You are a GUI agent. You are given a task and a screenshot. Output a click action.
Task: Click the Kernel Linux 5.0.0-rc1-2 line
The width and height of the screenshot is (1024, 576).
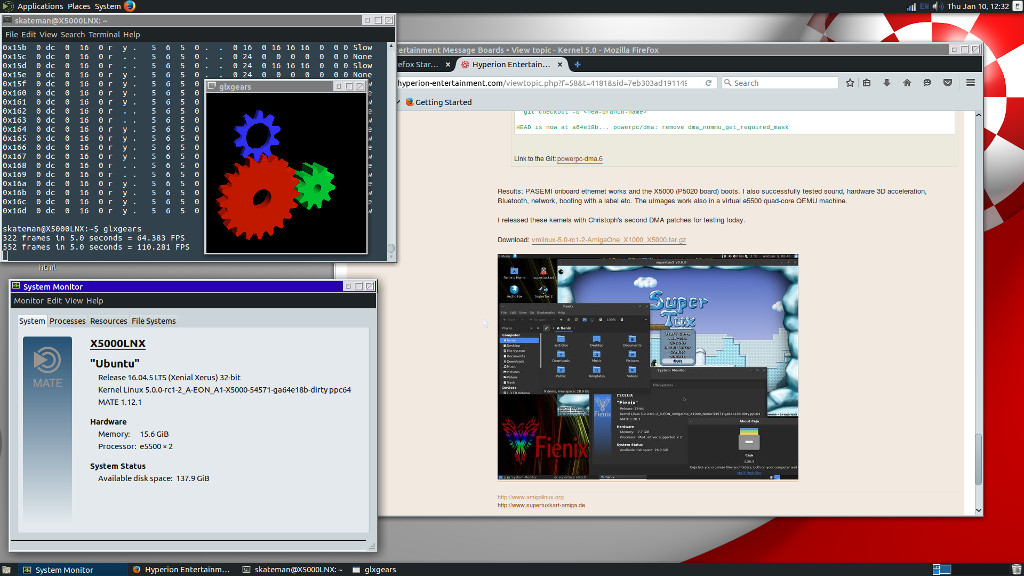pos(225,390)
